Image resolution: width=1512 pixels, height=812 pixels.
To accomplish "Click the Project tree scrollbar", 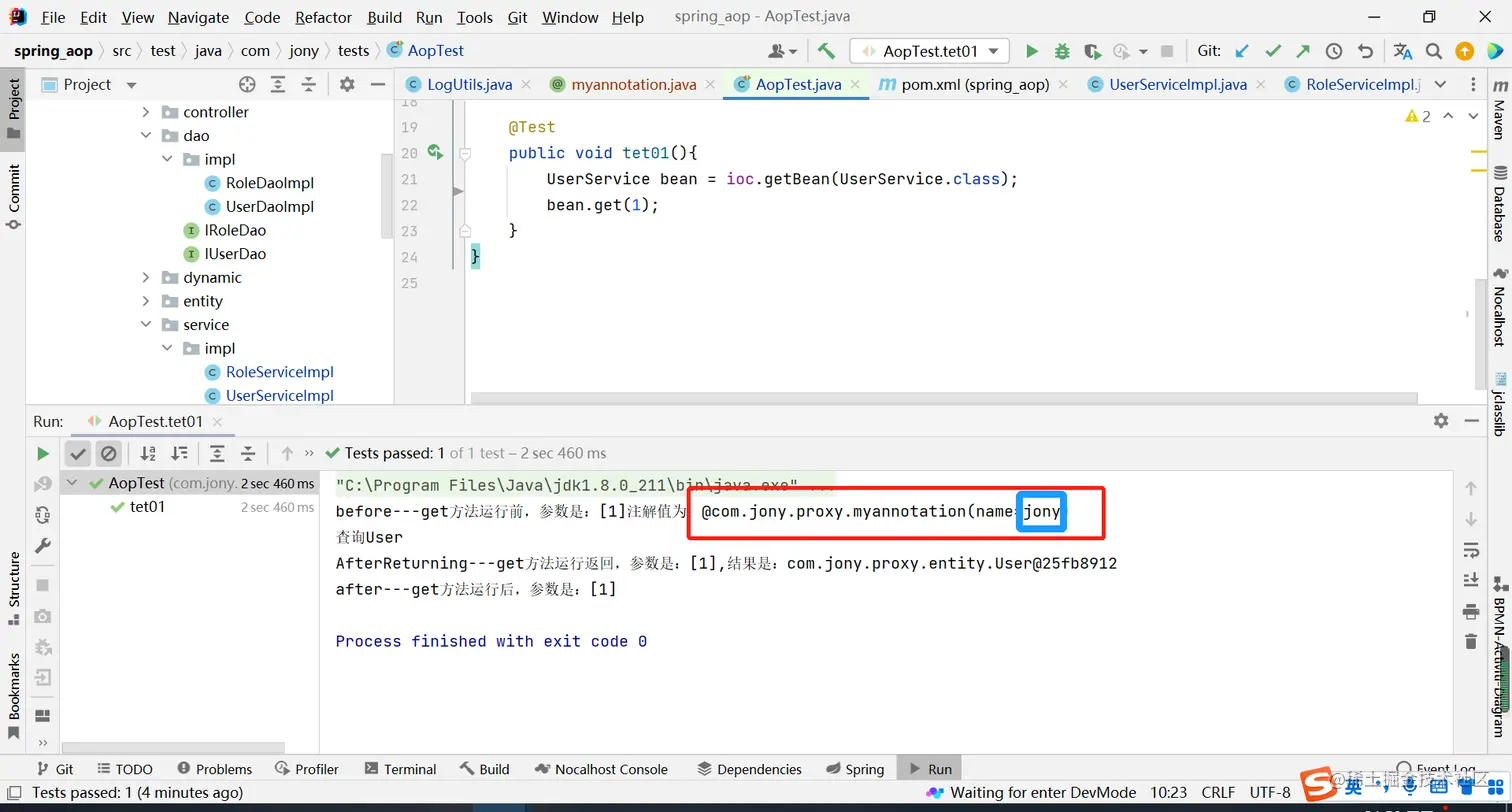I will (387, 194).
